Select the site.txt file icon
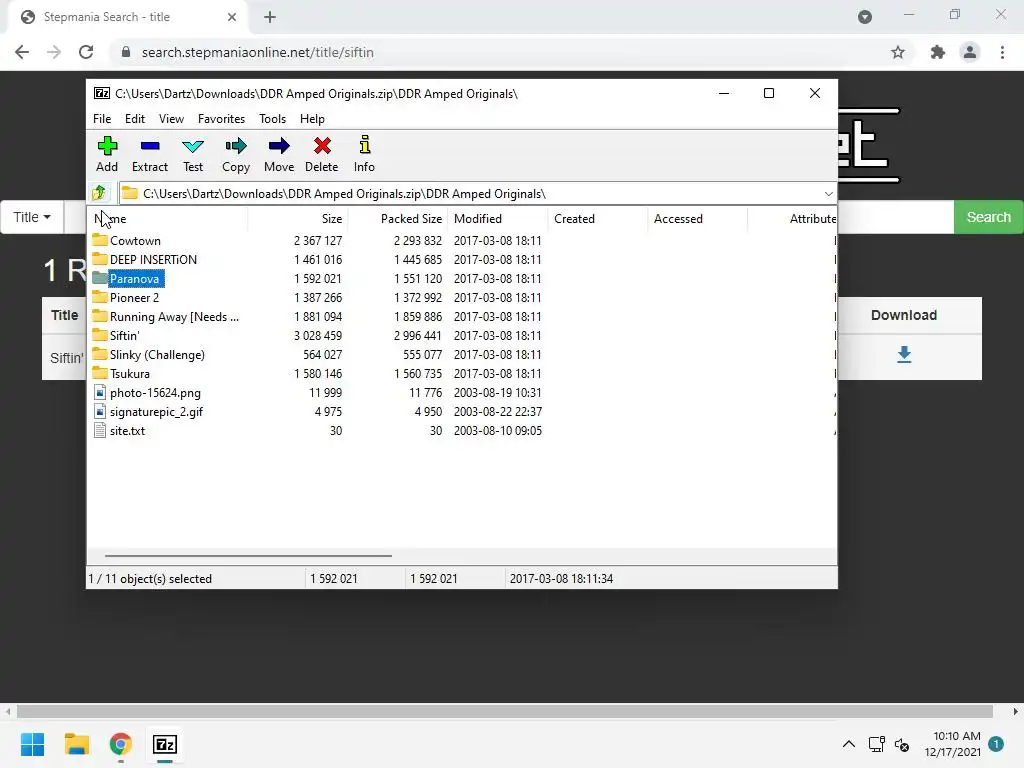1024x768 pixels. [x=99, y=430]
